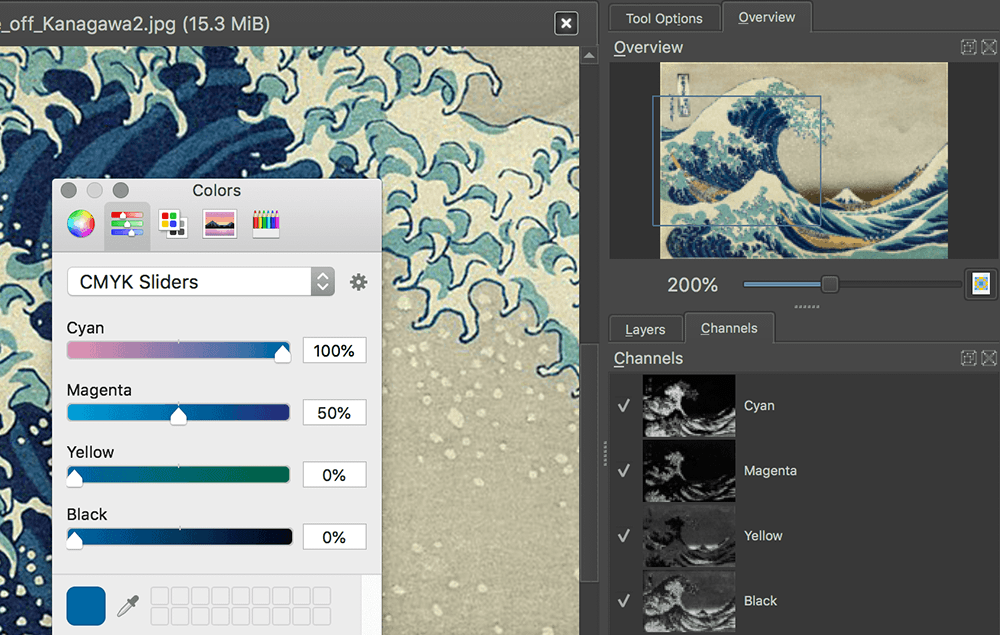The image size is (1000, 635).
Task: Edit the Magenta percentage field
Action: coord(334,412)
